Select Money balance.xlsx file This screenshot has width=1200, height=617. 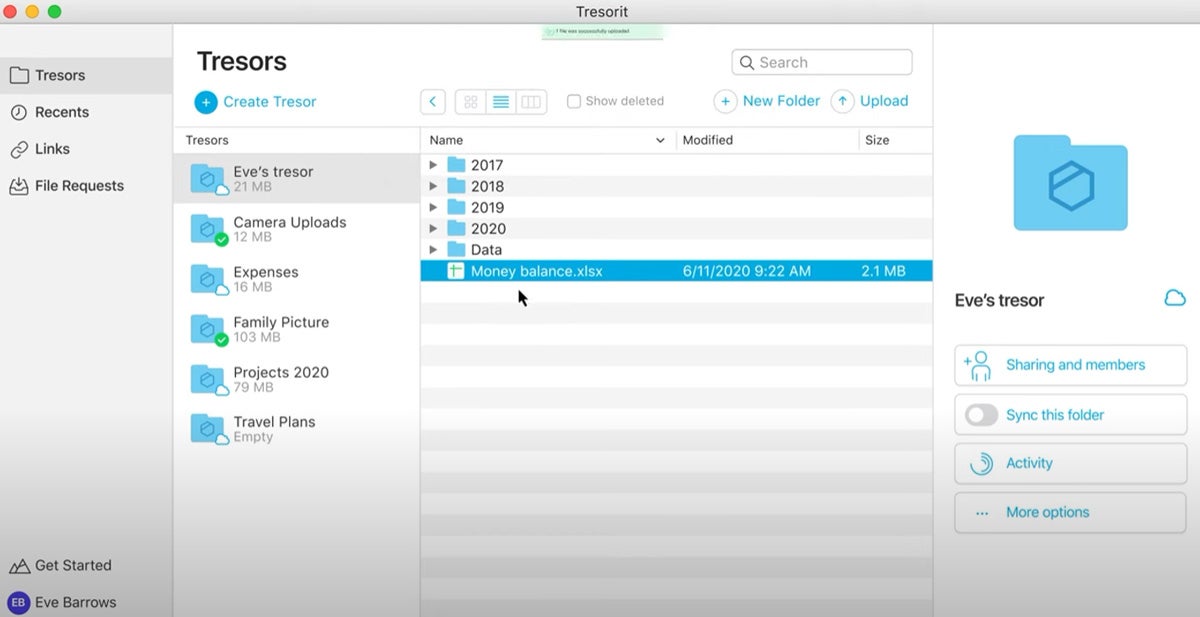(x=676, y=271)
